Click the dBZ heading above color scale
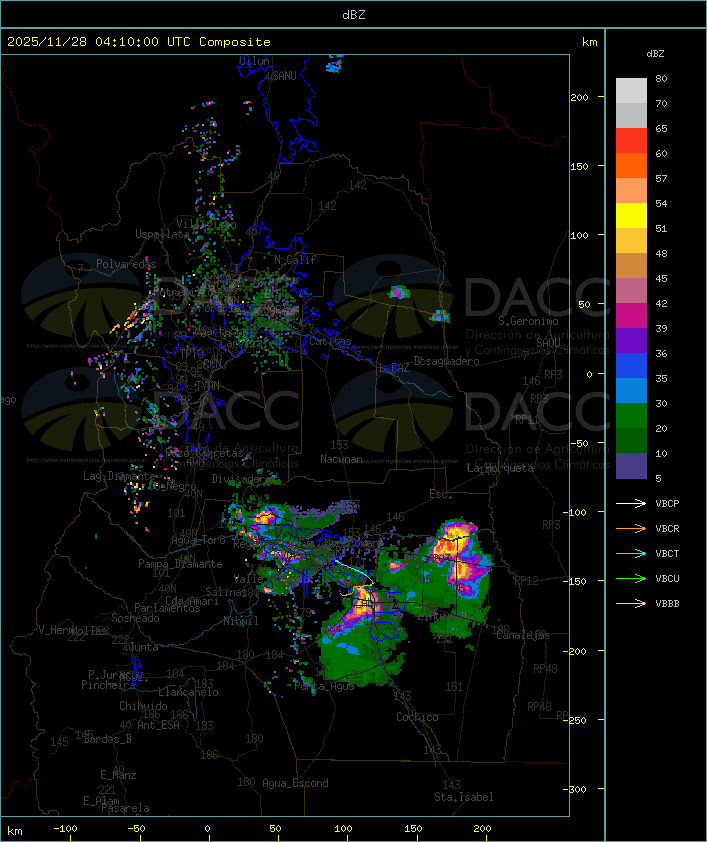Image resolution: width=707 pixels, height=842 pixels. click(x=655, y=54)
